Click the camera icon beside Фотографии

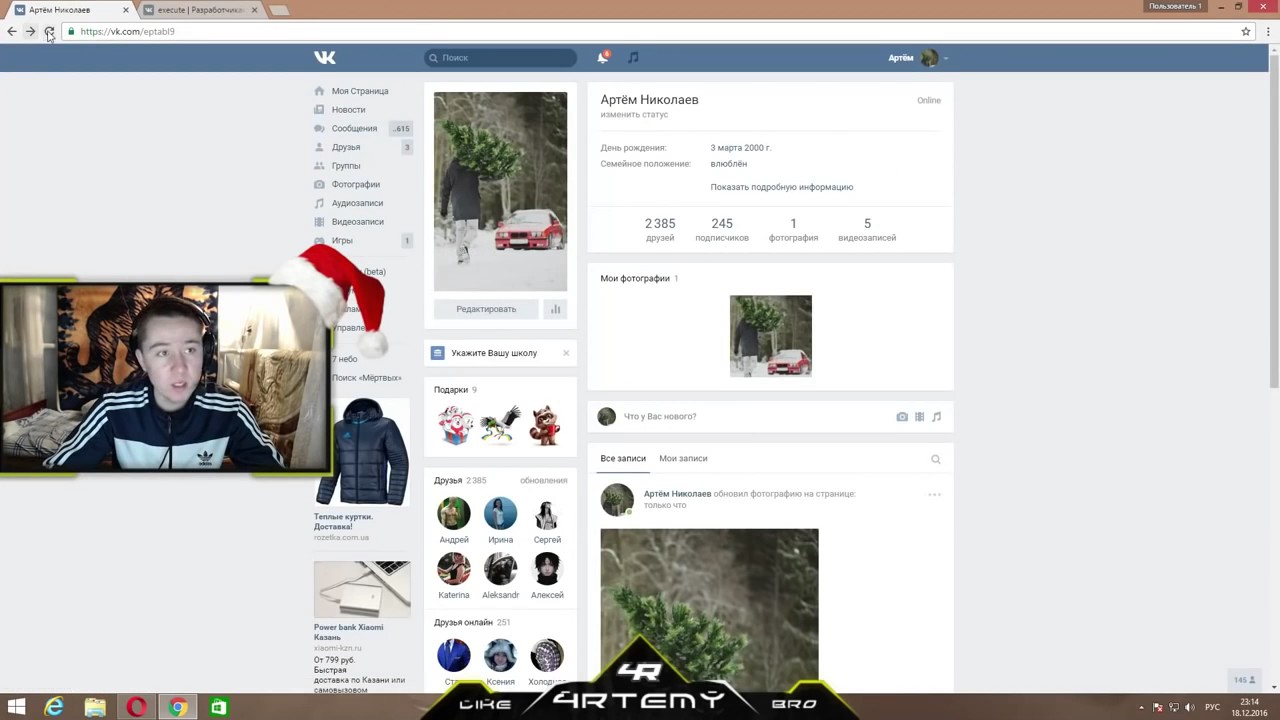coord(319,184)
